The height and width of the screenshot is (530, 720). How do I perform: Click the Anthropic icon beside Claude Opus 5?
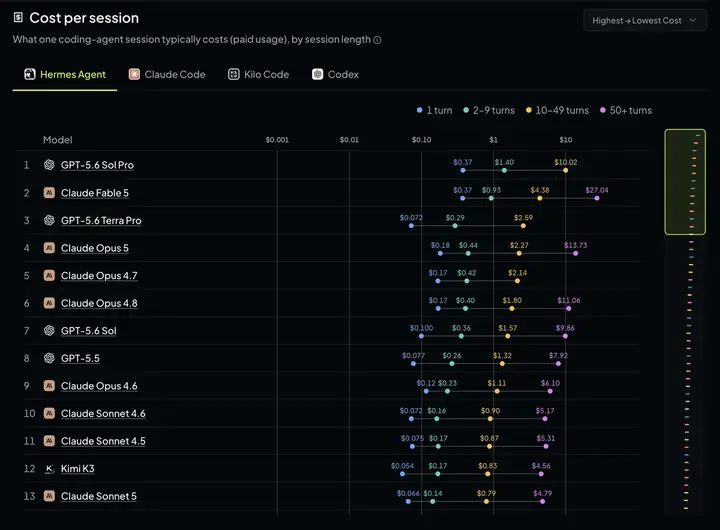[x=49, y=248]
